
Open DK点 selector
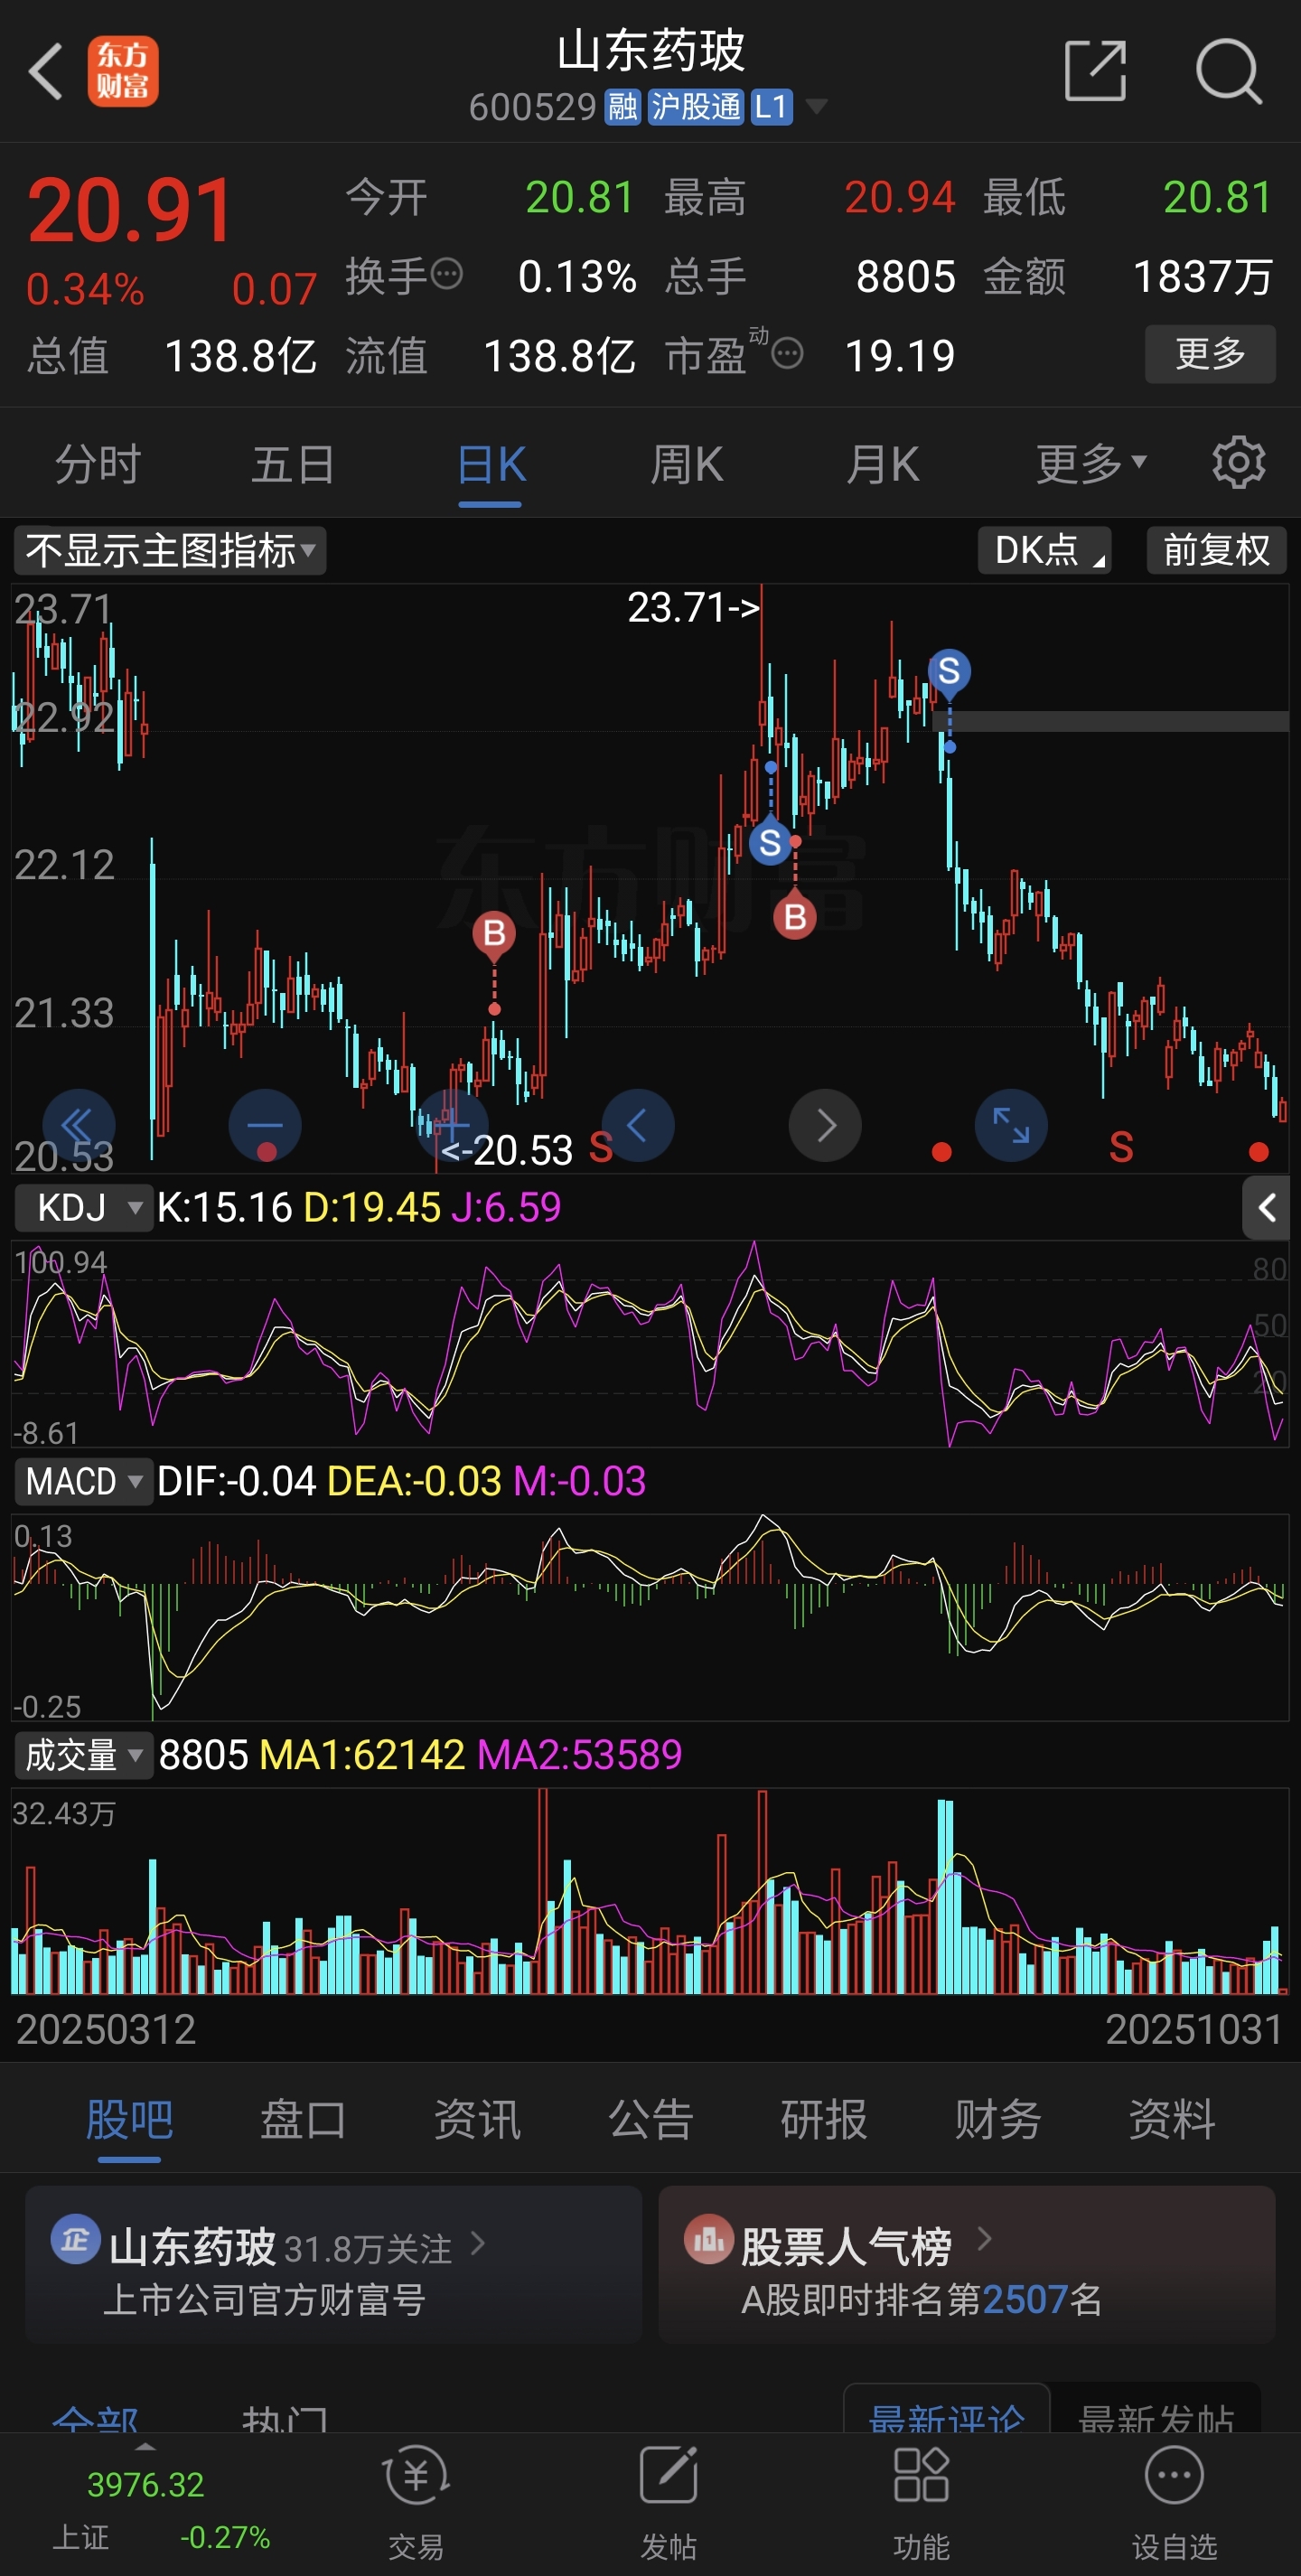1045,550
